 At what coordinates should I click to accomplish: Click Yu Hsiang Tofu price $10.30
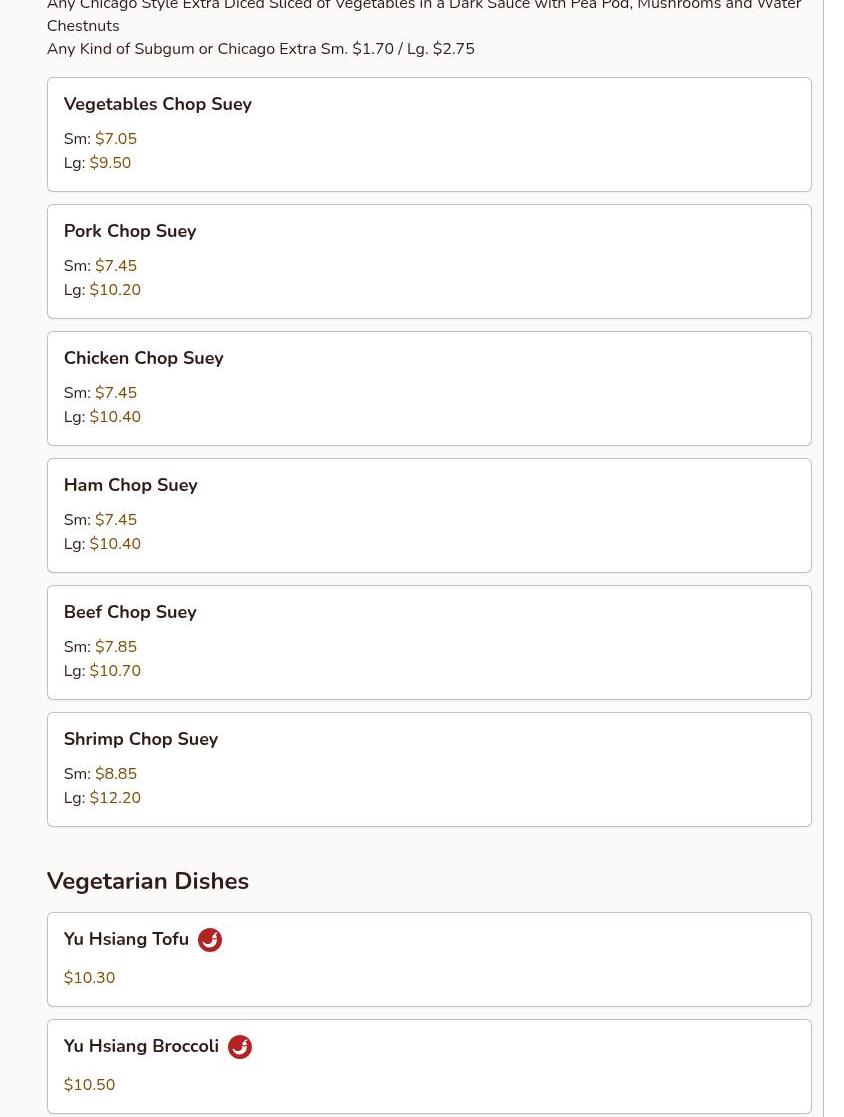[90, 977]
